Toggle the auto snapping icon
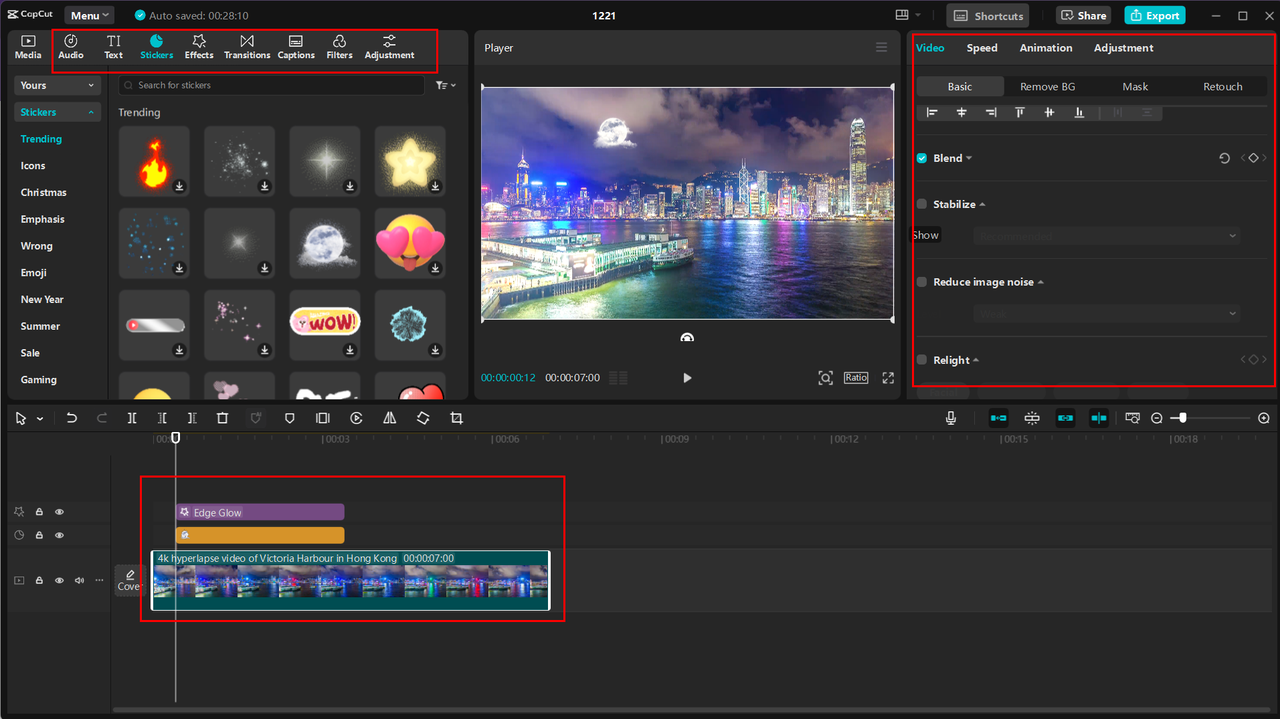1280x719 pixels. click(x=1032, y=418)
